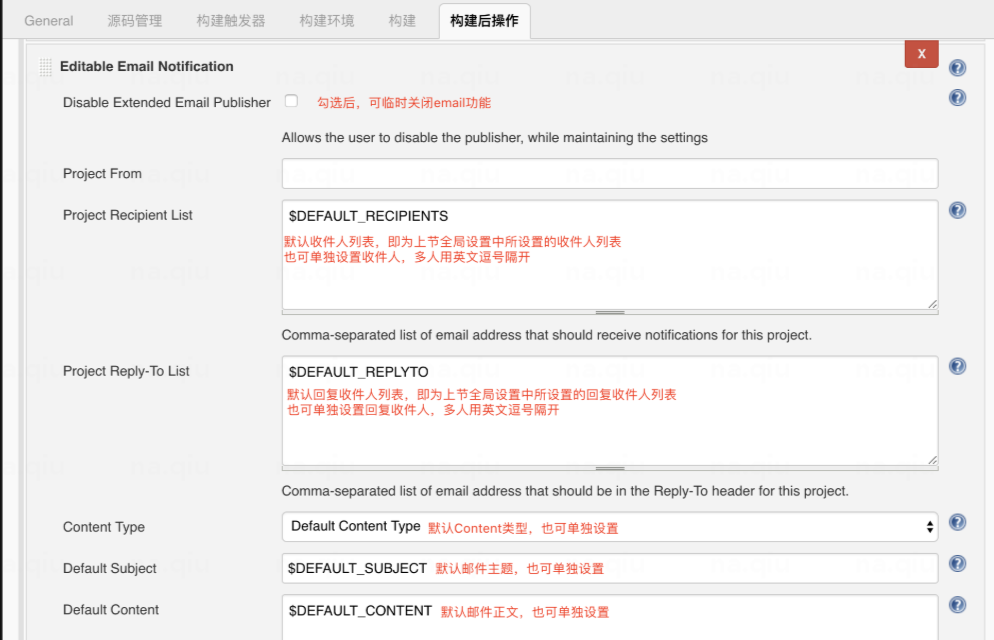Click the corner resize grip of Reply-To List textarea
Viewport: 994px width, 640px height.
(933, 460)
